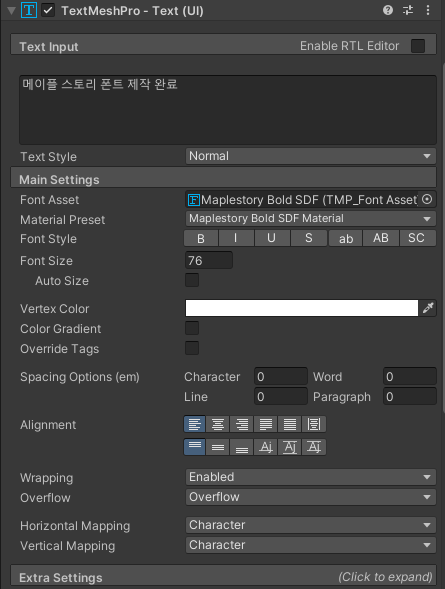Viewport: 445px width, 589px height.
Task: Select midline vertical alignment
Action: click(290, 447)
